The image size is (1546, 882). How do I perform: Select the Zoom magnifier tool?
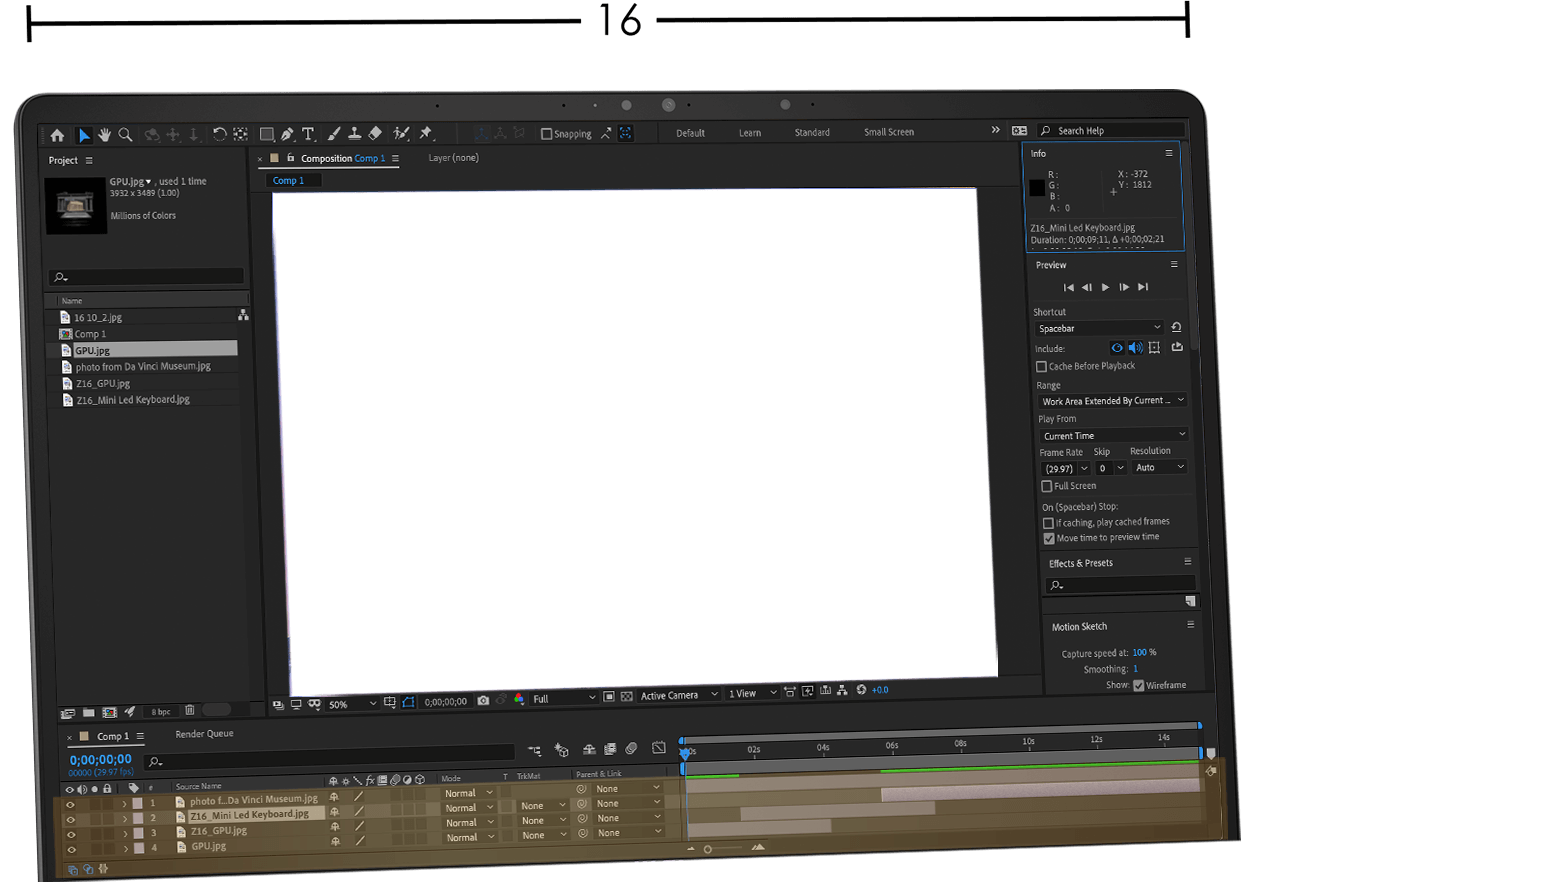[126, 135]
